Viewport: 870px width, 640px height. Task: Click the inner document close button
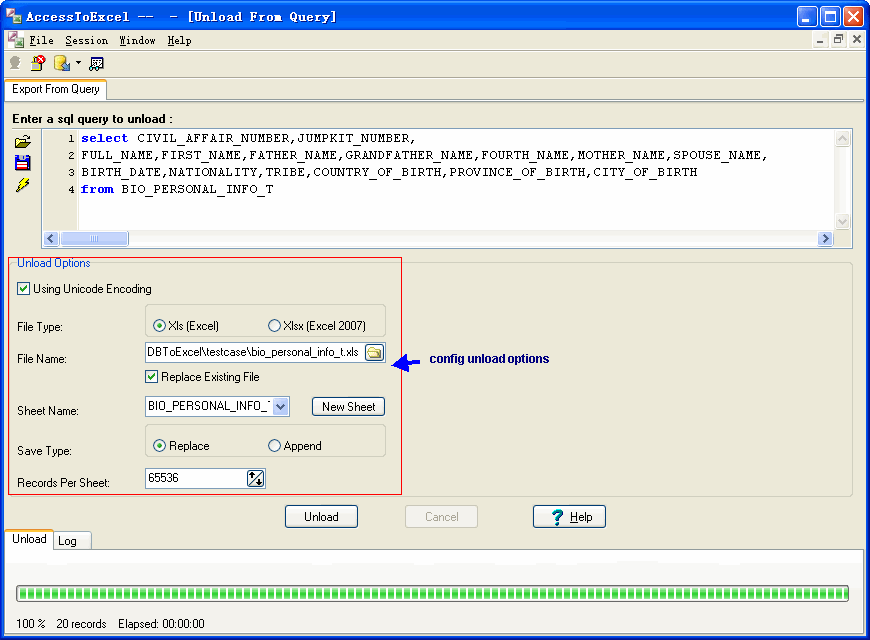click(x=857, y=39)
